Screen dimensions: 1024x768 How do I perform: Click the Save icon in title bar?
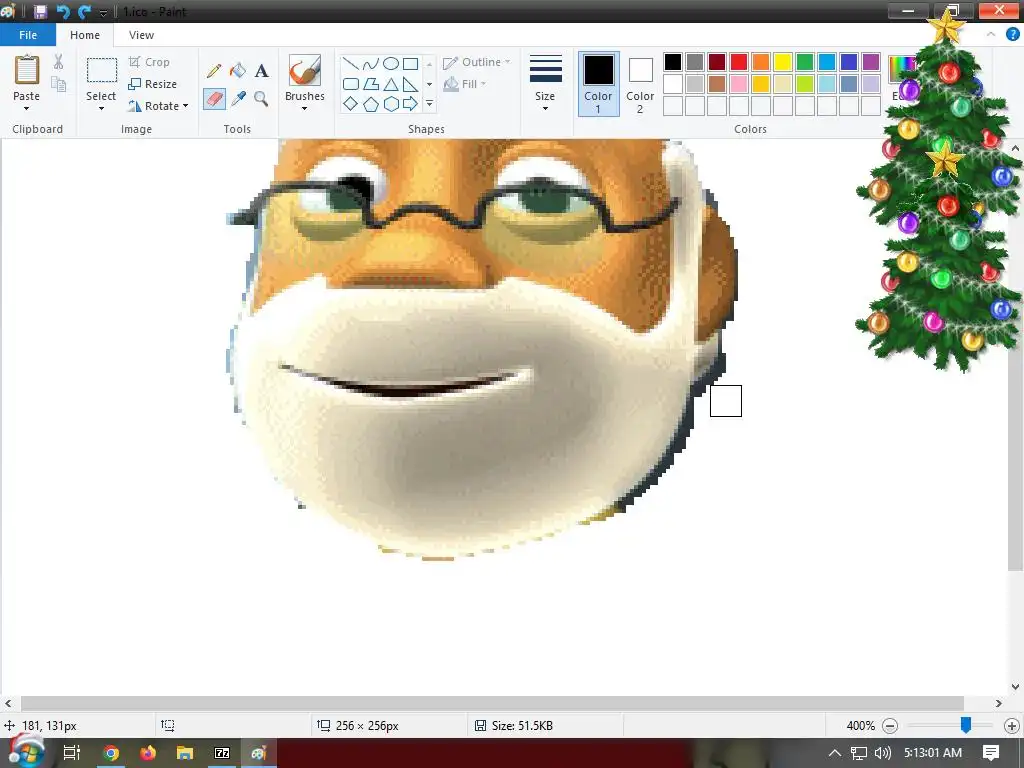point(40,12)
